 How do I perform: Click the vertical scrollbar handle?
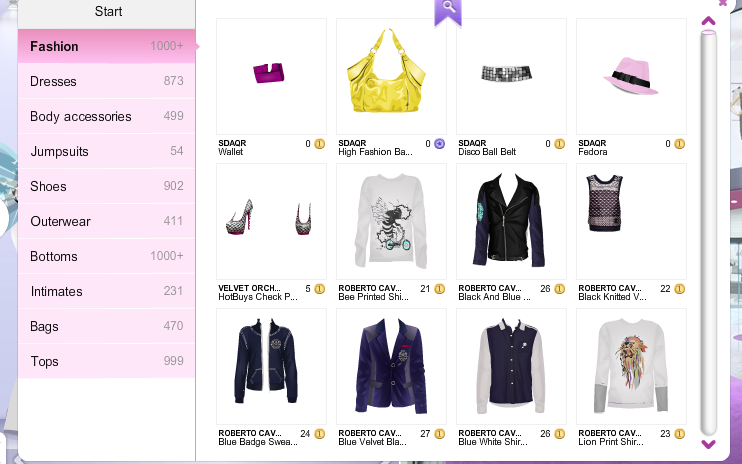point(708,232)
